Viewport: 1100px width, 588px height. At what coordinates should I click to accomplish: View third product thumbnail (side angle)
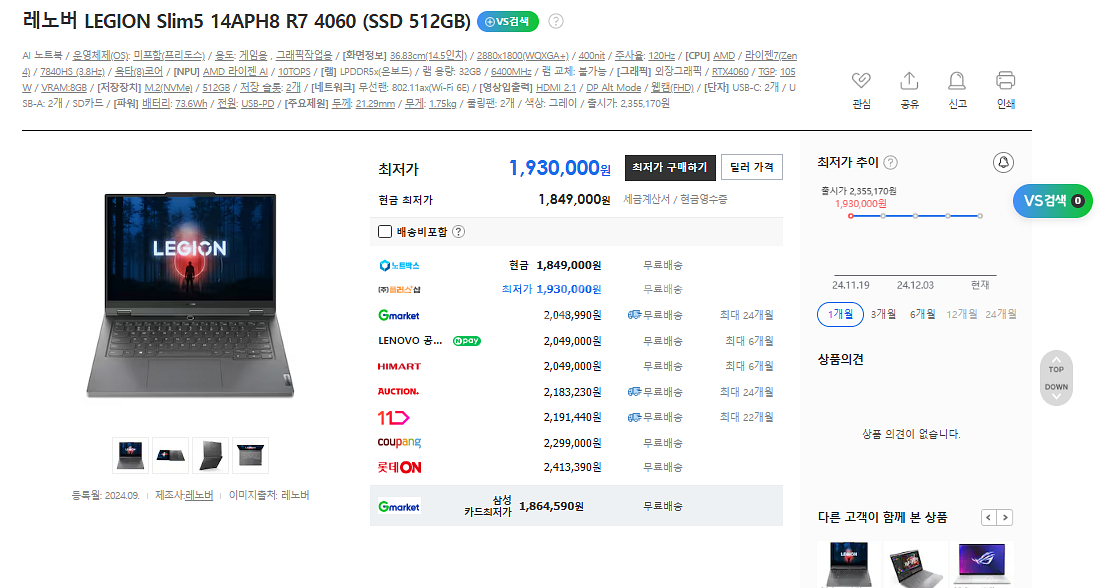[x=210, y=455]
